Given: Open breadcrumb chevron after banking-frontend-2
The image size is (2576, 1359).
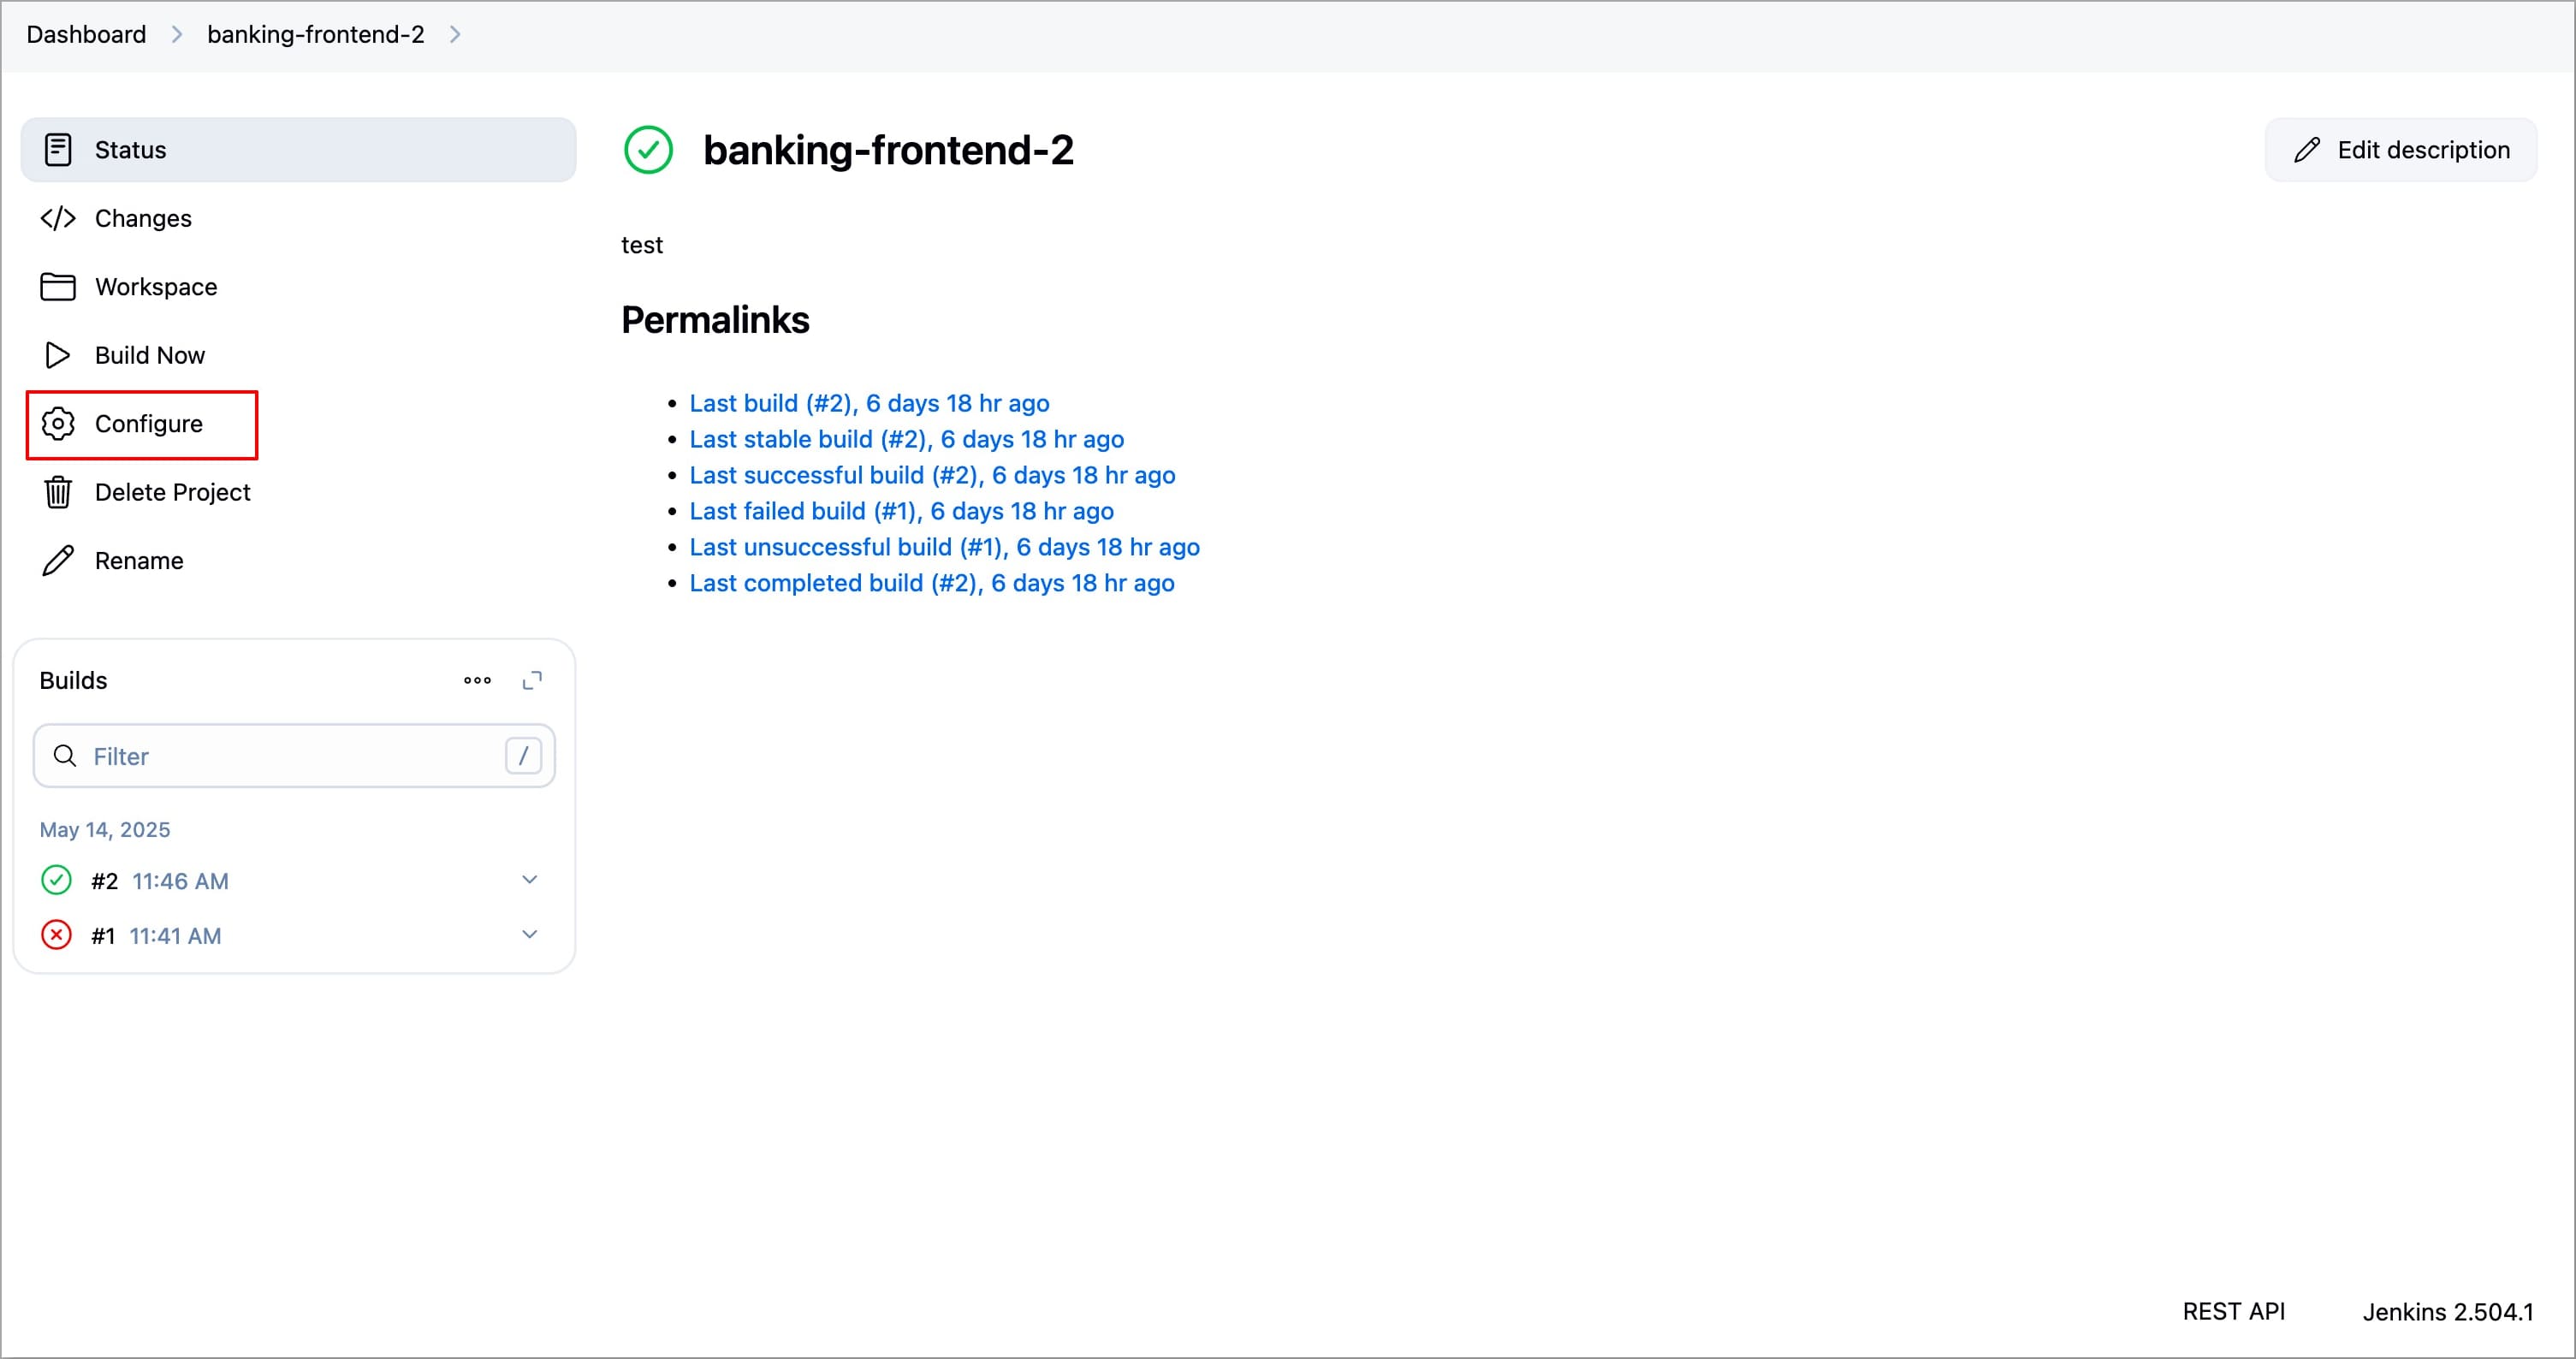Looking at the screenshot, I should pos(455,35).
